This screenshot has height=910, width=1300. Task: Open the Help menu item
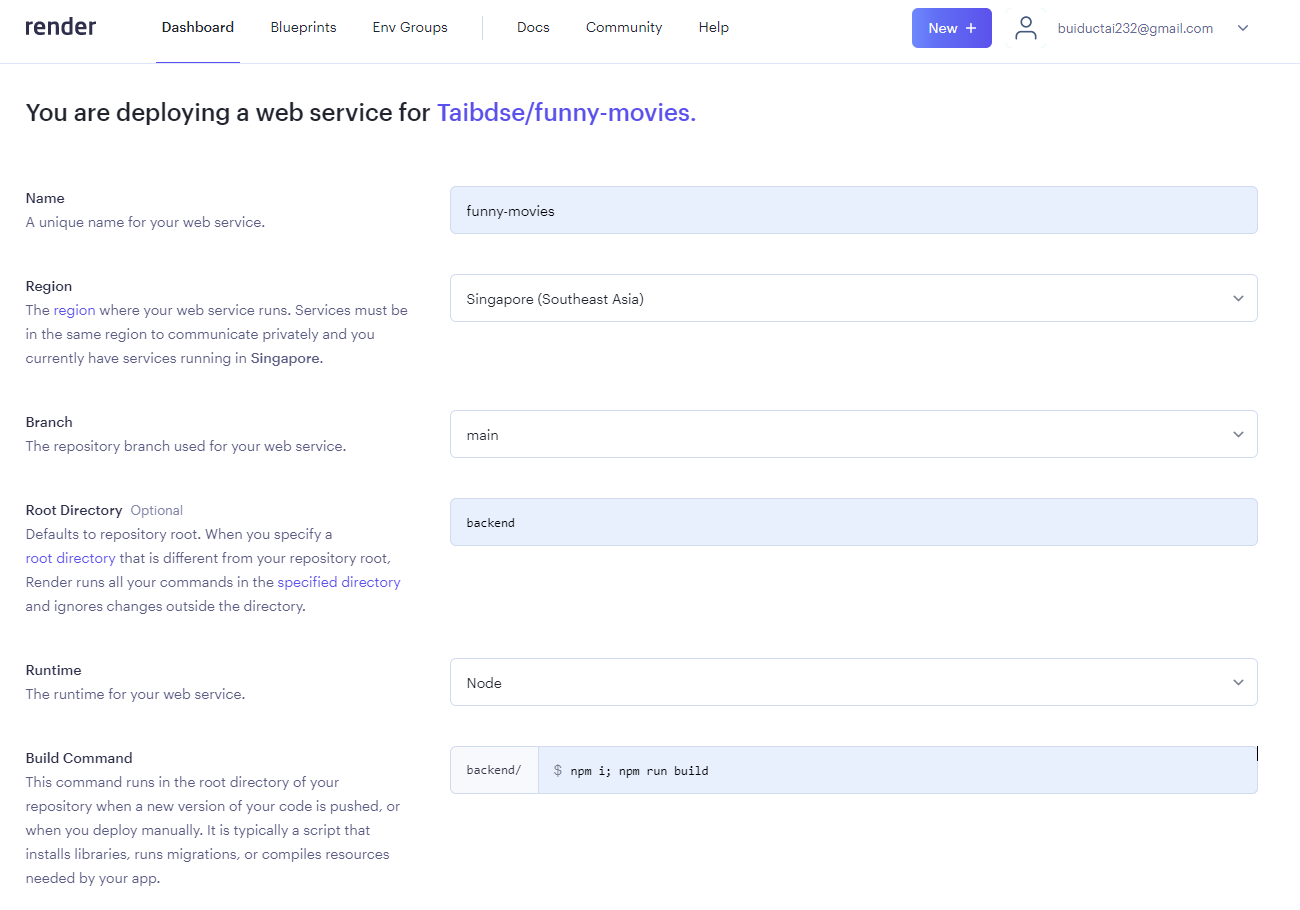[713, 28]
